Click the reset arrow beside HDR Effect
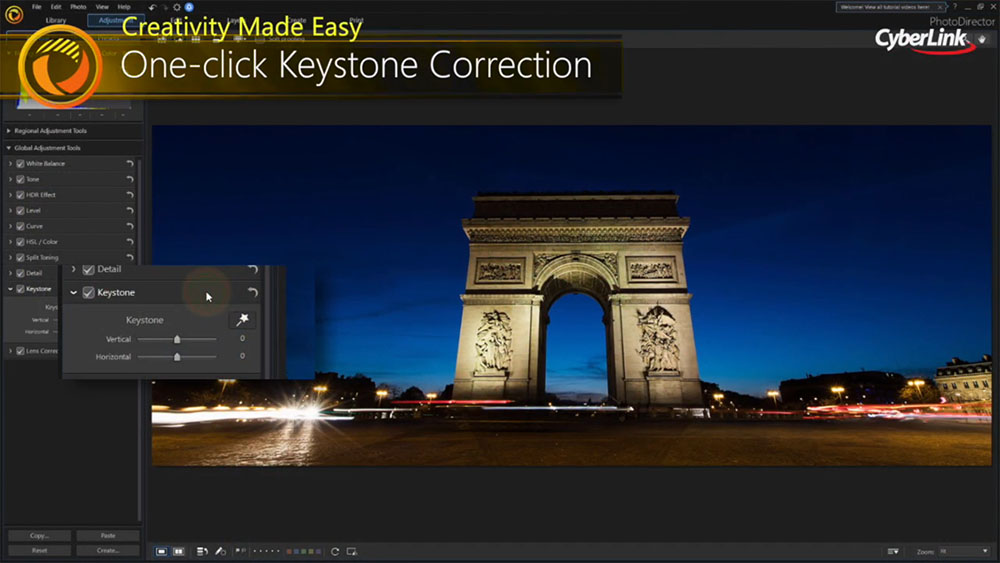This screenshot has width=1000, height=563. (x=130, y=195)
